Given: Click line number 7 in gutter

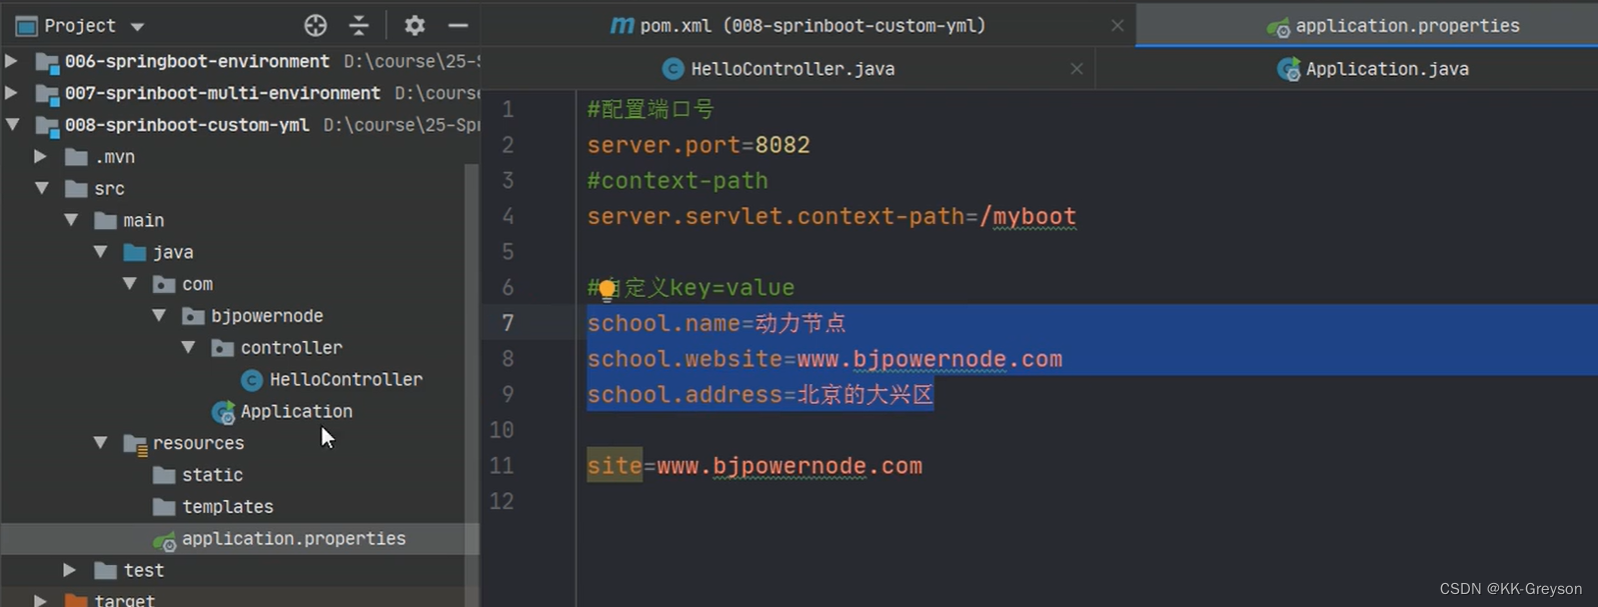Looking at the screenshot, I should [507, 323].
